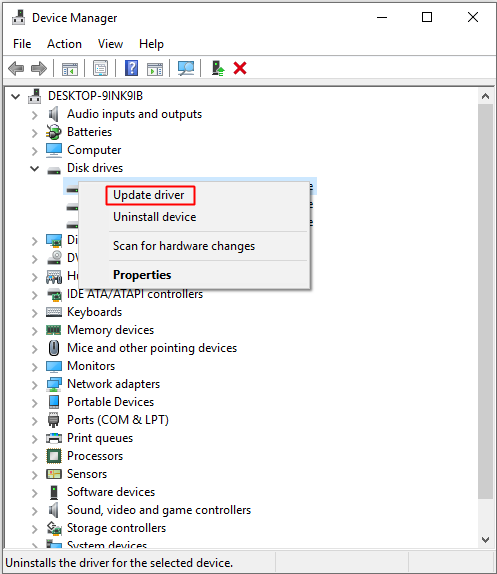
Task: Select the Keyboards tree item
Action: 94,312
